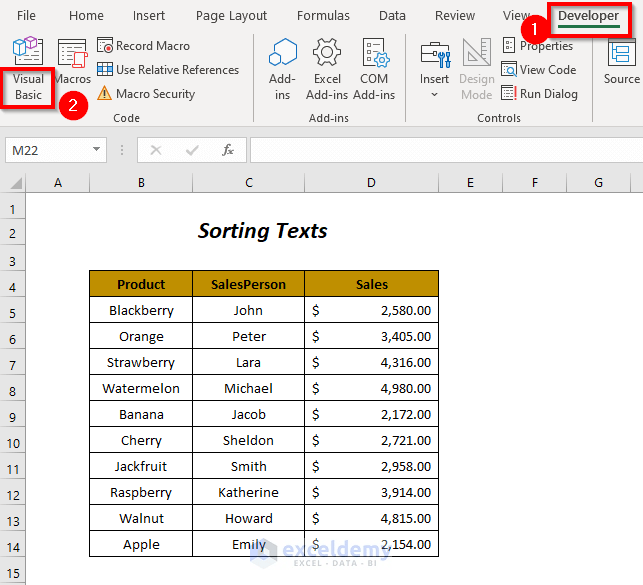Open the Macros dialog

coord(73,61)
